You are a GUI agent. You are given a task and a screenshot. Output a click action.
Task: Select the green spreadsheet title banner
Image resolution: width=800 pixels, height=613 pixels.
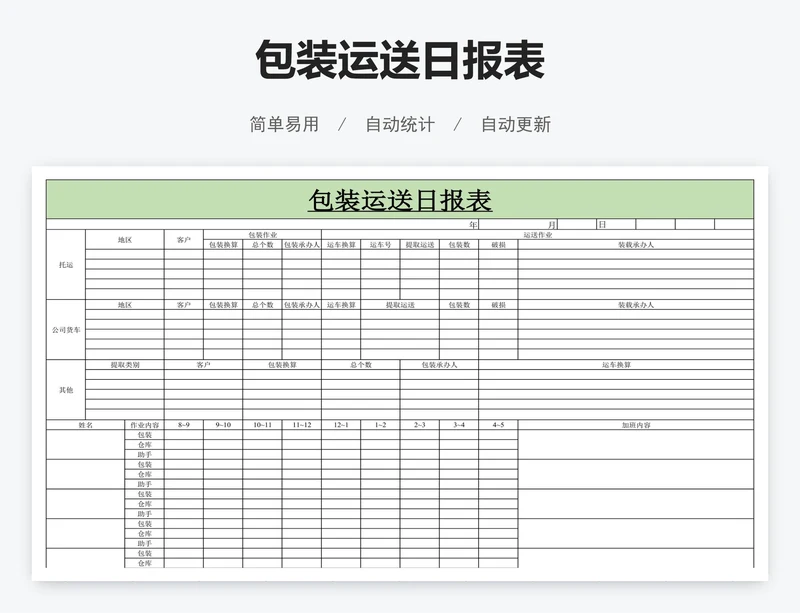click(400, 200)
